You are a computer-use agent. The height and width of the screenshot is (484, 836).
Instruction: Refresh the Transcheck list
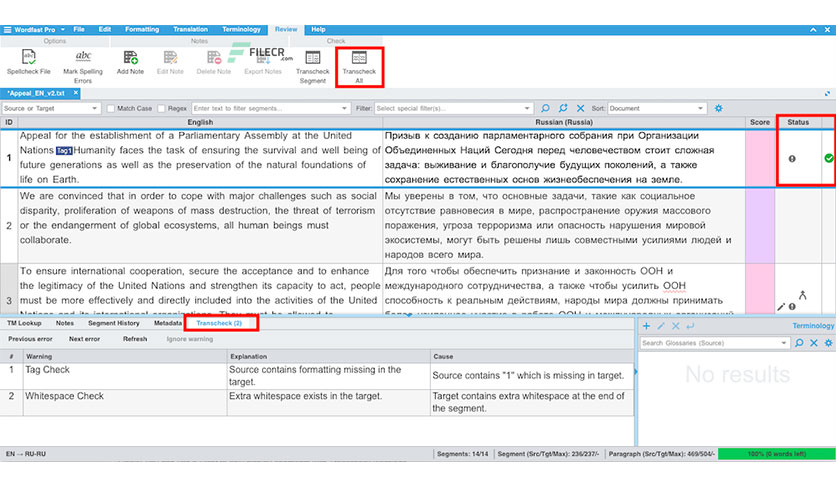[135, 339]
